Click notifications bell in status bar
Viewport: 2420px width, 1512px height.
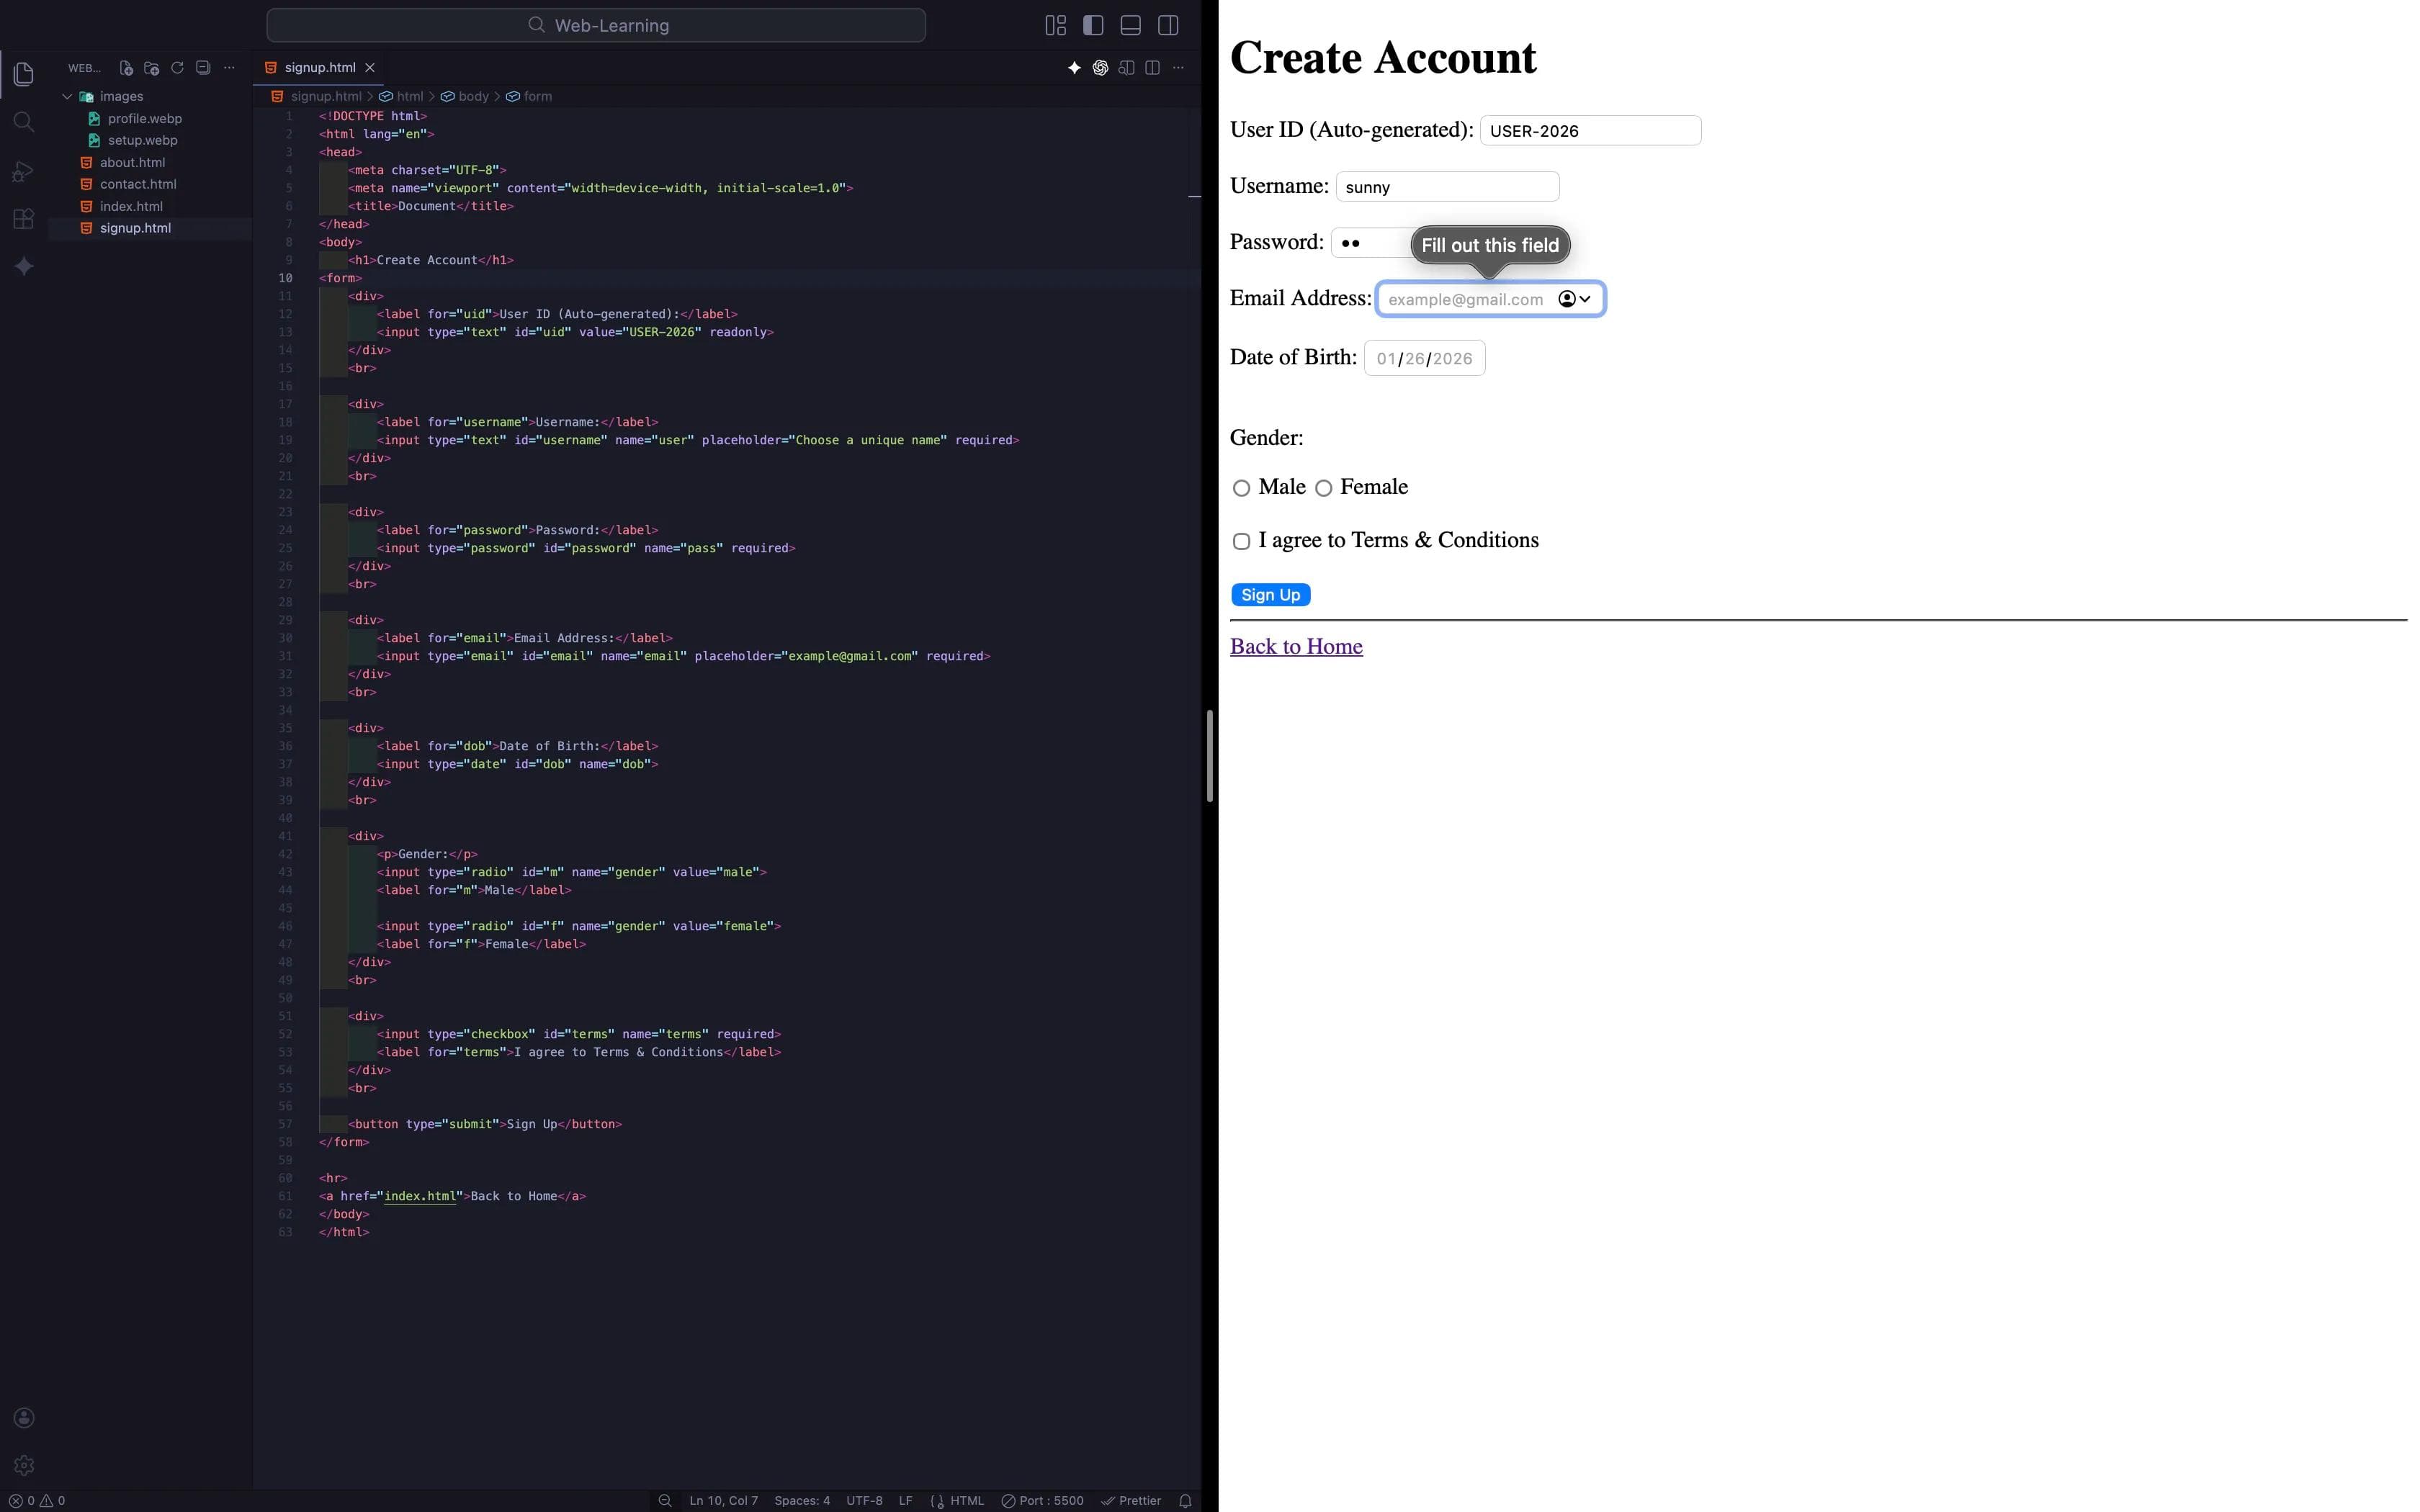(1185, 1500)
